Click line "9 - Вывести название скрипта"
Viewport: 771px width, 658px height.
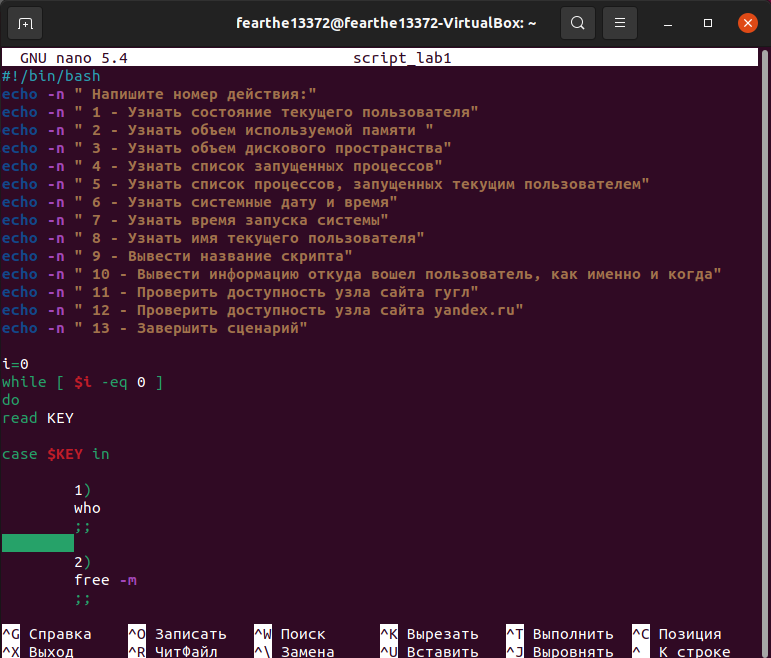(177, 256)
